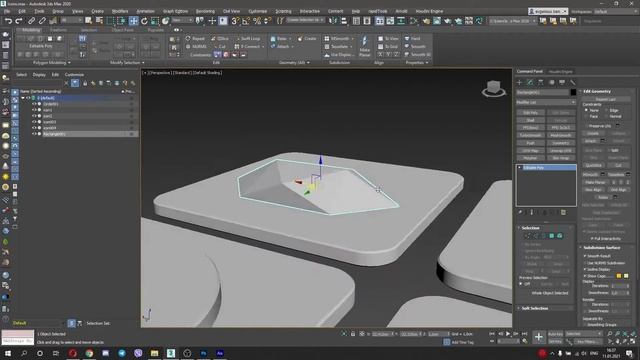The height and width of the screenshot is (360, 640).
Task: Collapse the 0 (default) layer tree
Action: point(23,98)
